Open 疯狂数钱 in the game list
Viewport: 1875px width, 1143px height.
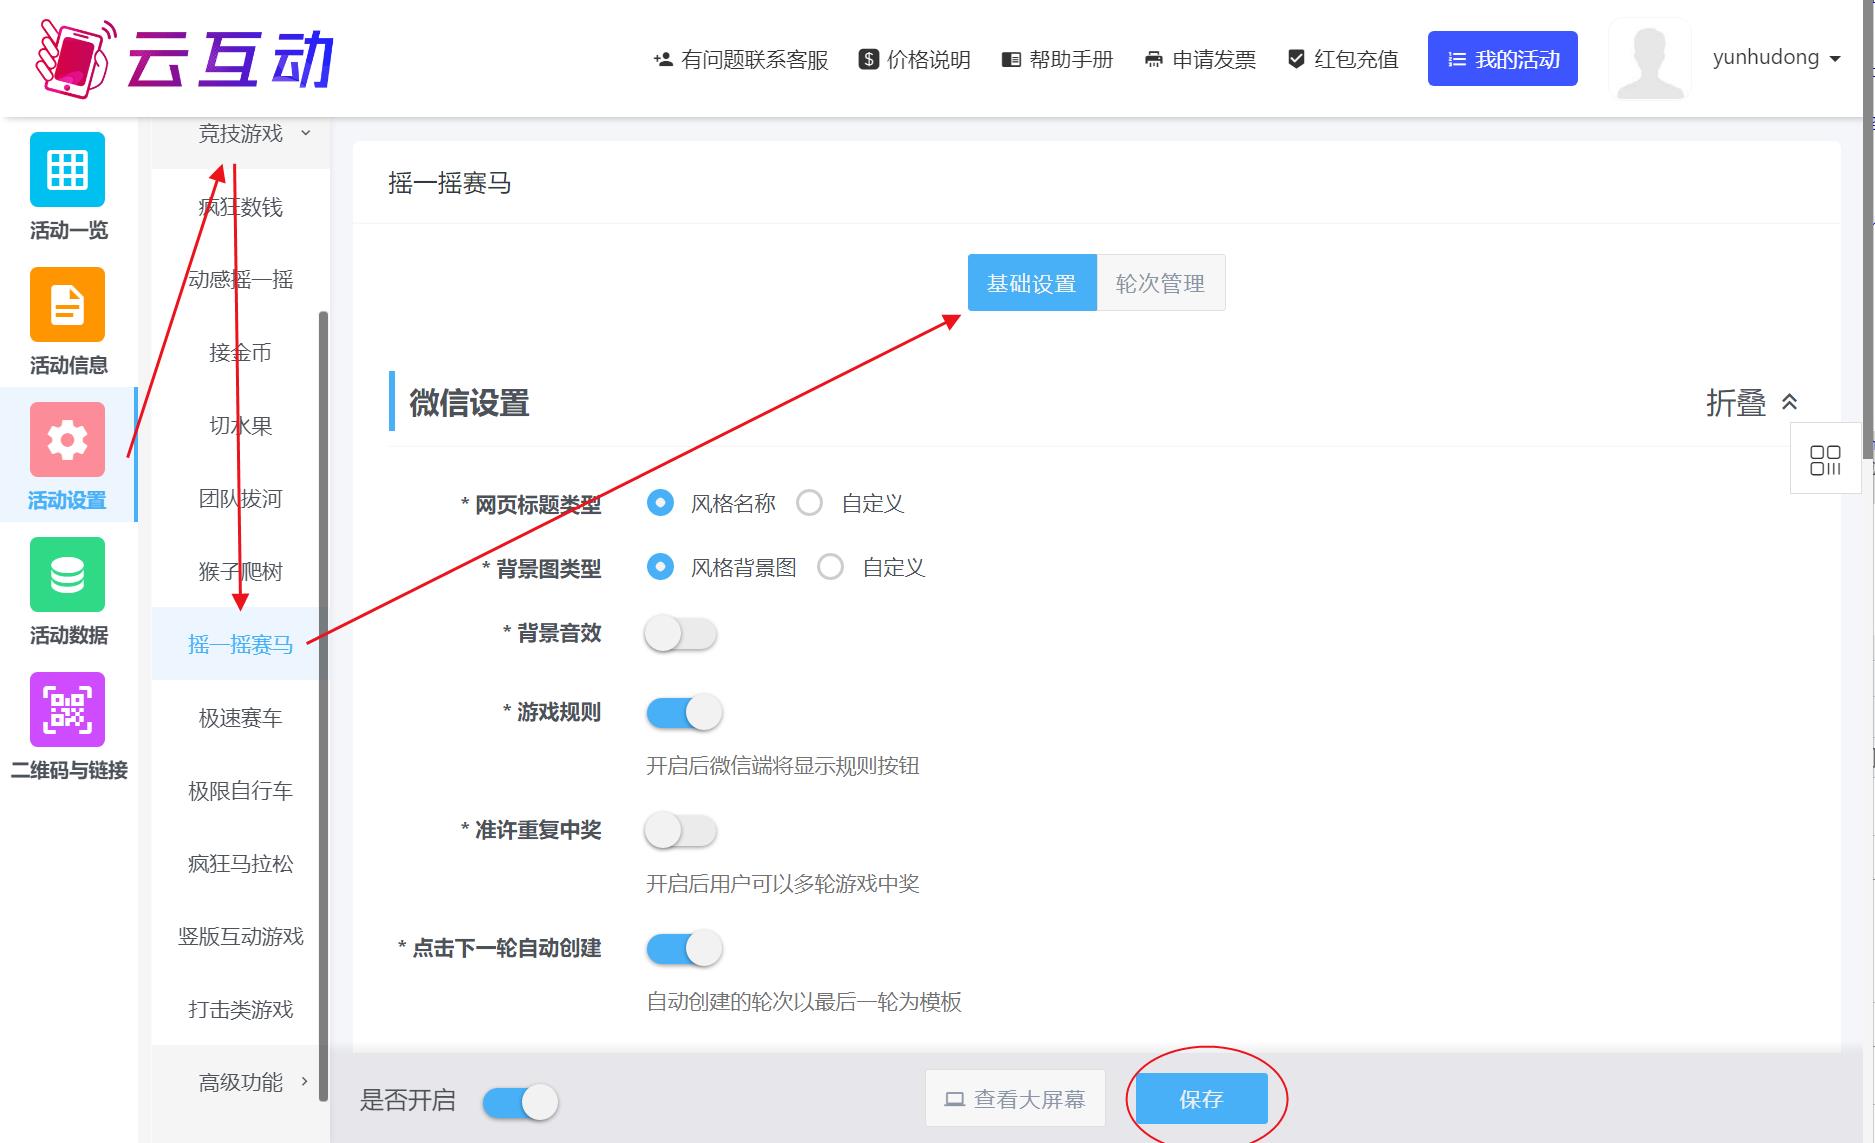click(x=241, y=207)
